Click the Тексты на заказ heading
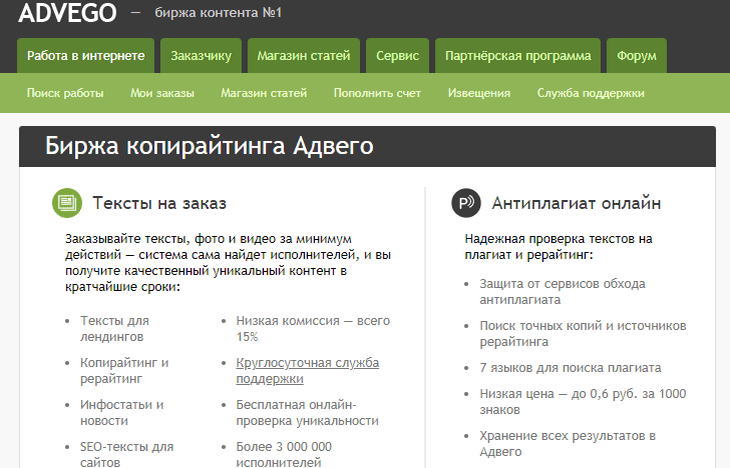The width and height of the screenshot is (730, 468). (x=159, y=203)
